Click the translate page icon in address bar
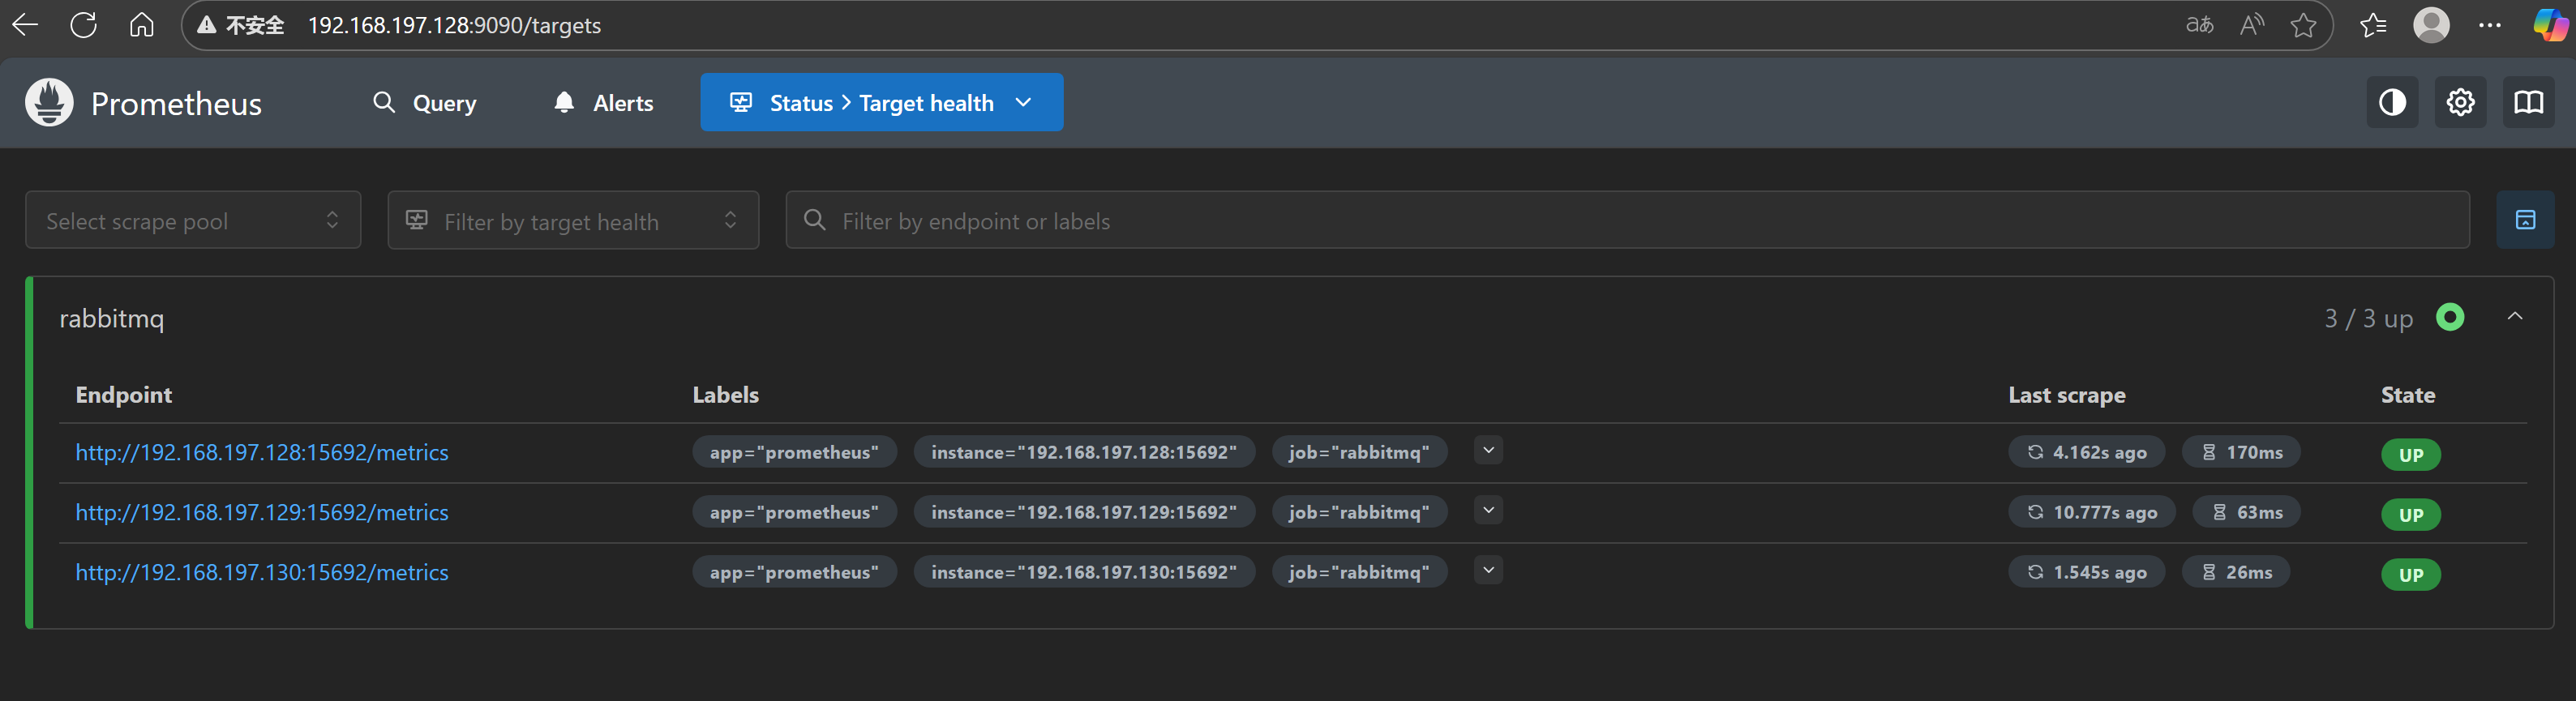 click(x=2199, y=25)
